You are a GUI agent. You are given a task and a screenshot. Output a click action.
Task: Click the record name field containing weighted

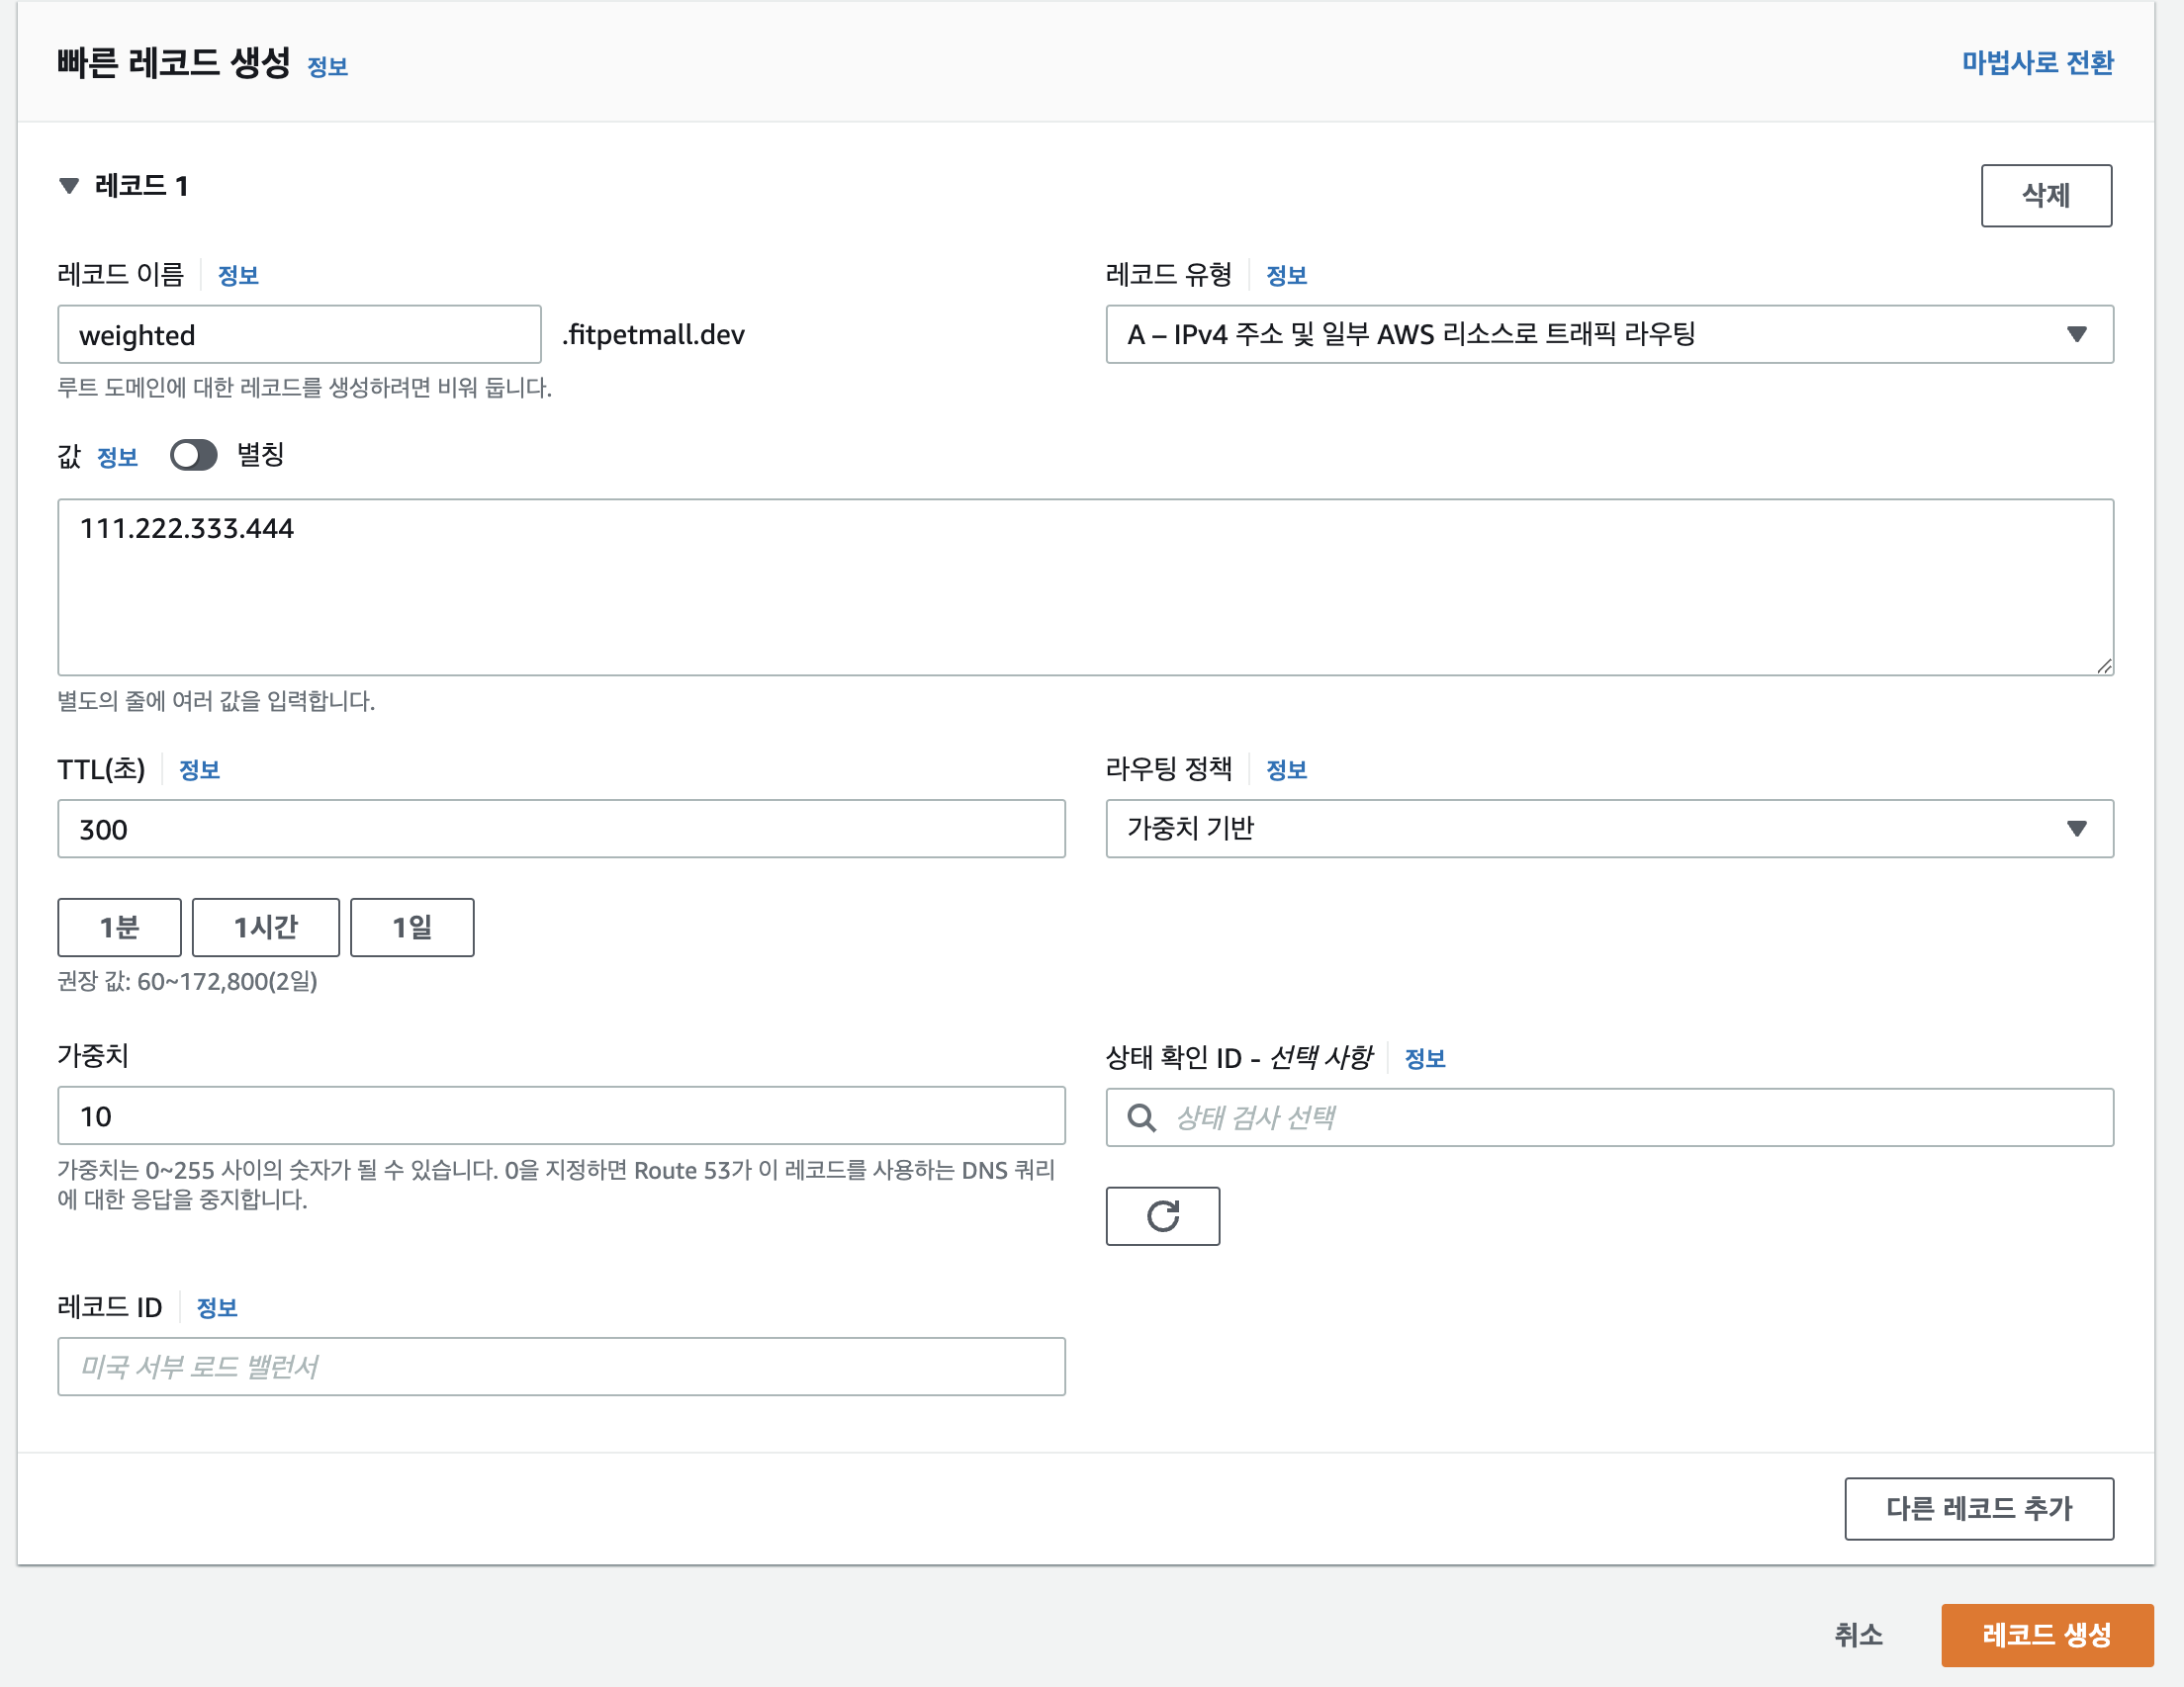[298, 334]
